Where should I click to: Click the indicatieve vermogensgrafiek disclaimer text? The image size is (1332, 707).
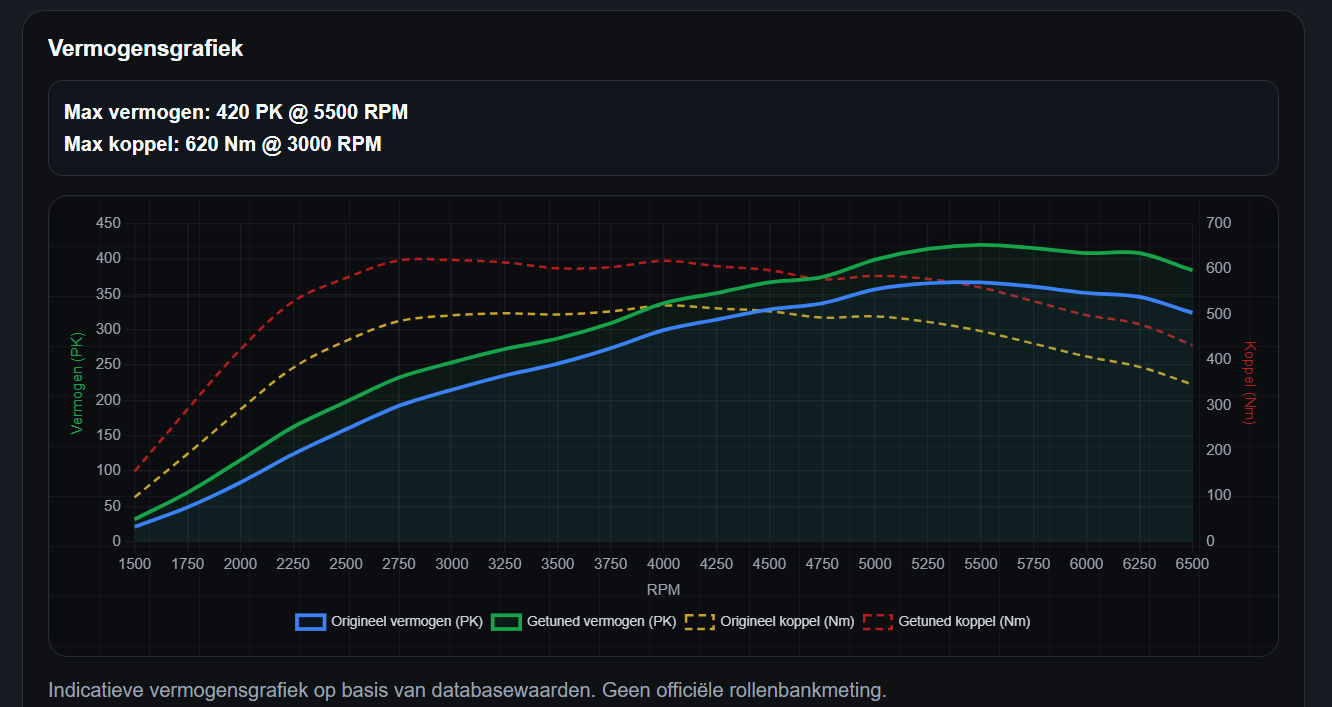pyautogui.click(x=467, y=690)
